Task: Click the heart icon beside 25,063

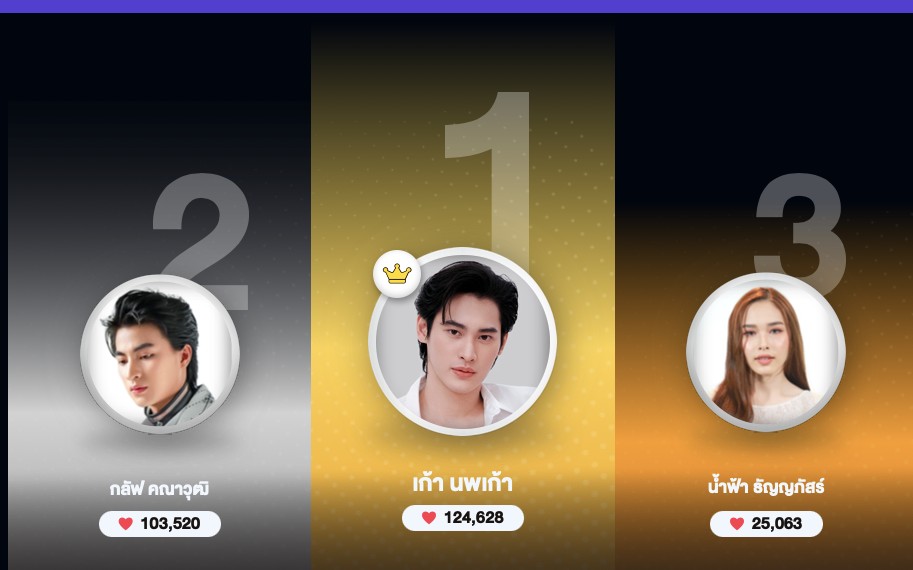Action: point(737,523)
